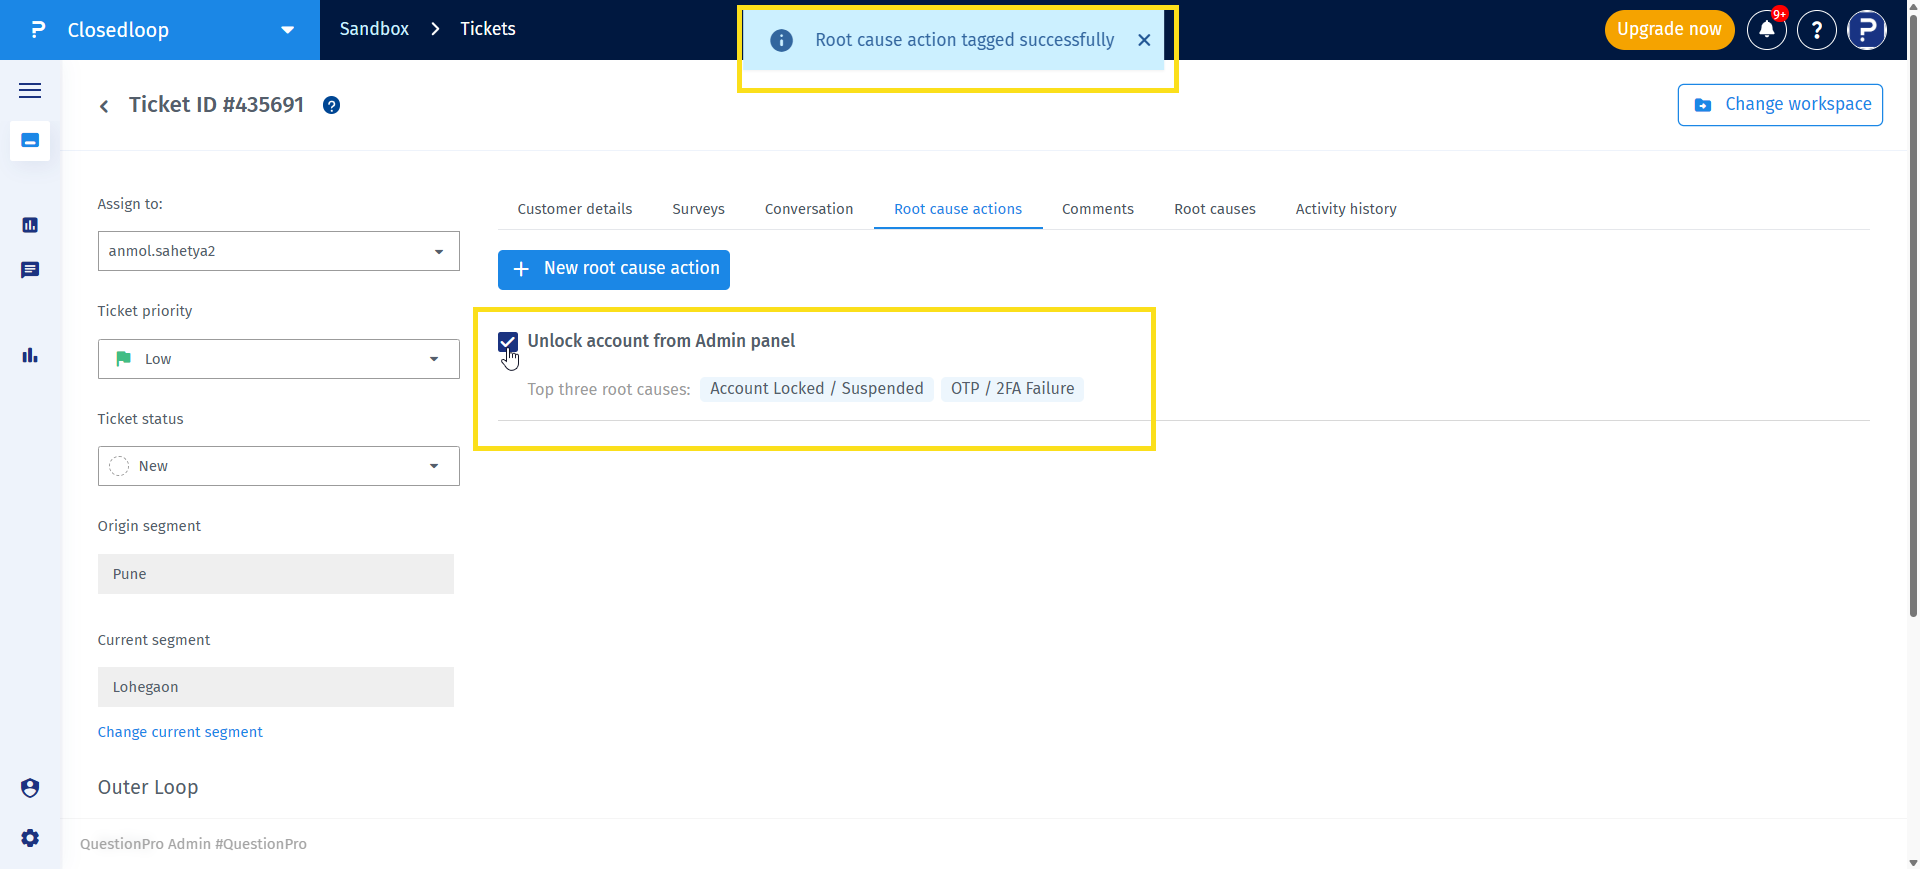Click the Outer Loop heading

click(x=148, y=788)
